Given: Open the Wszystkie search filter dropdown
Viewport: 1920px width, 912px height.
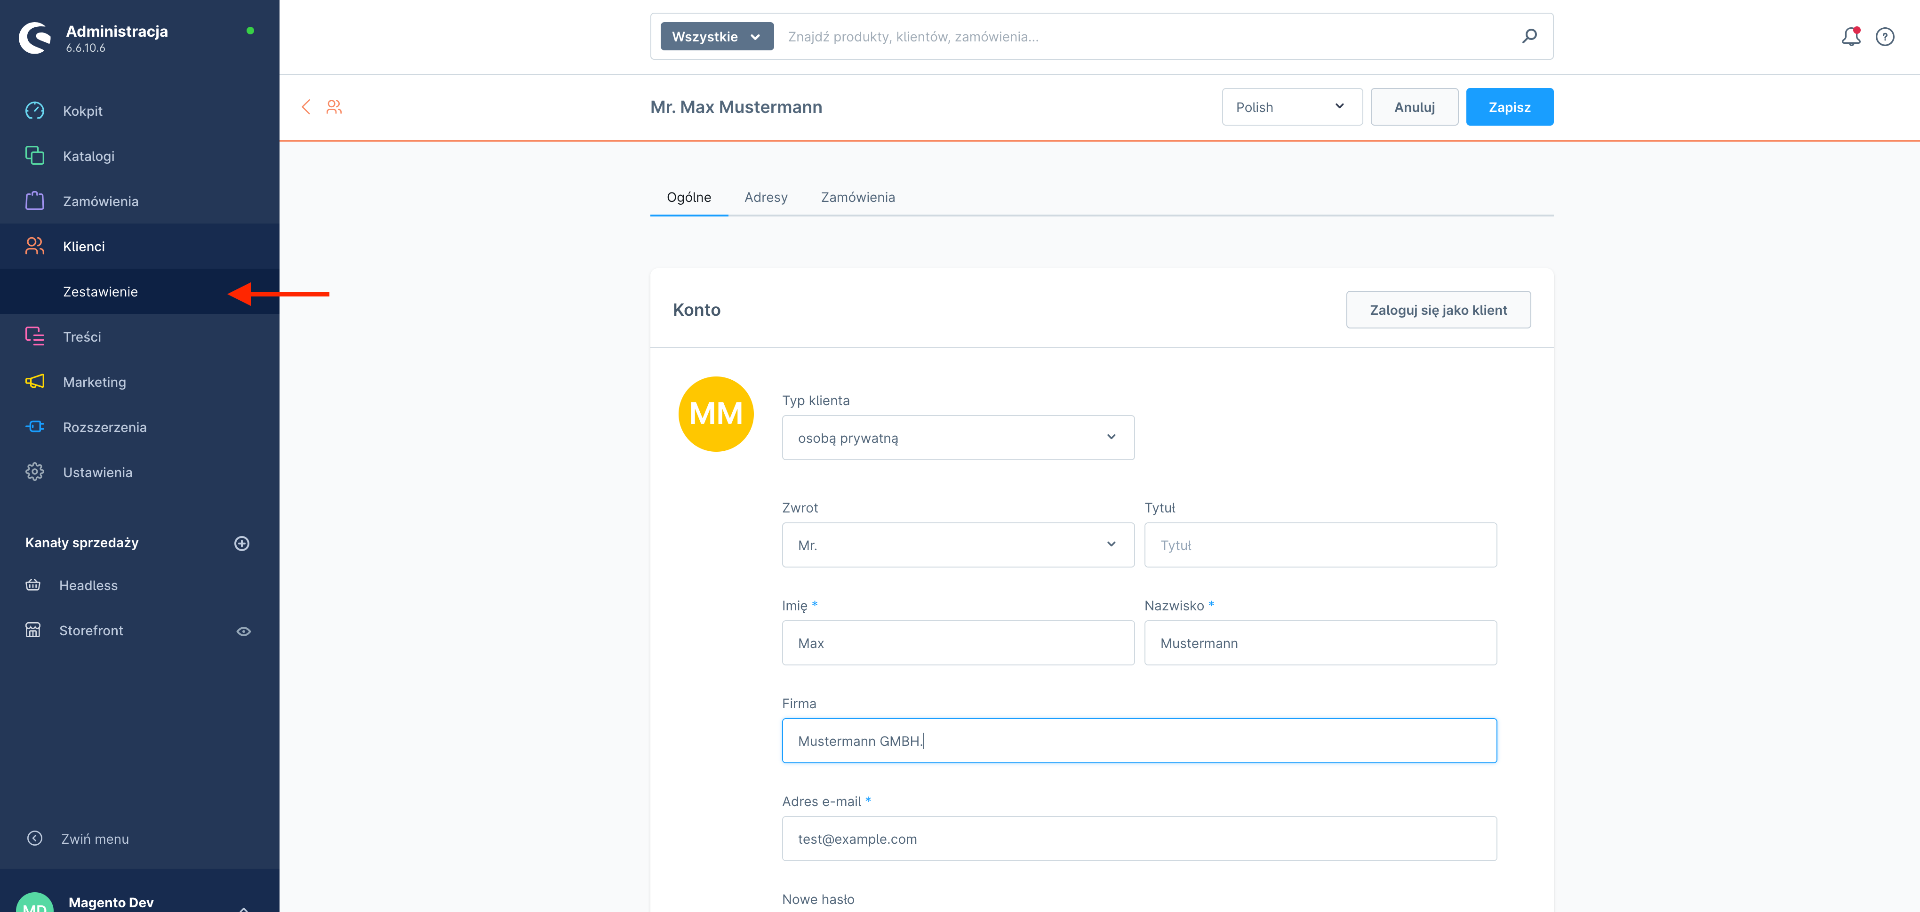Looking at the screenshot, I should [x=716, y=37].
